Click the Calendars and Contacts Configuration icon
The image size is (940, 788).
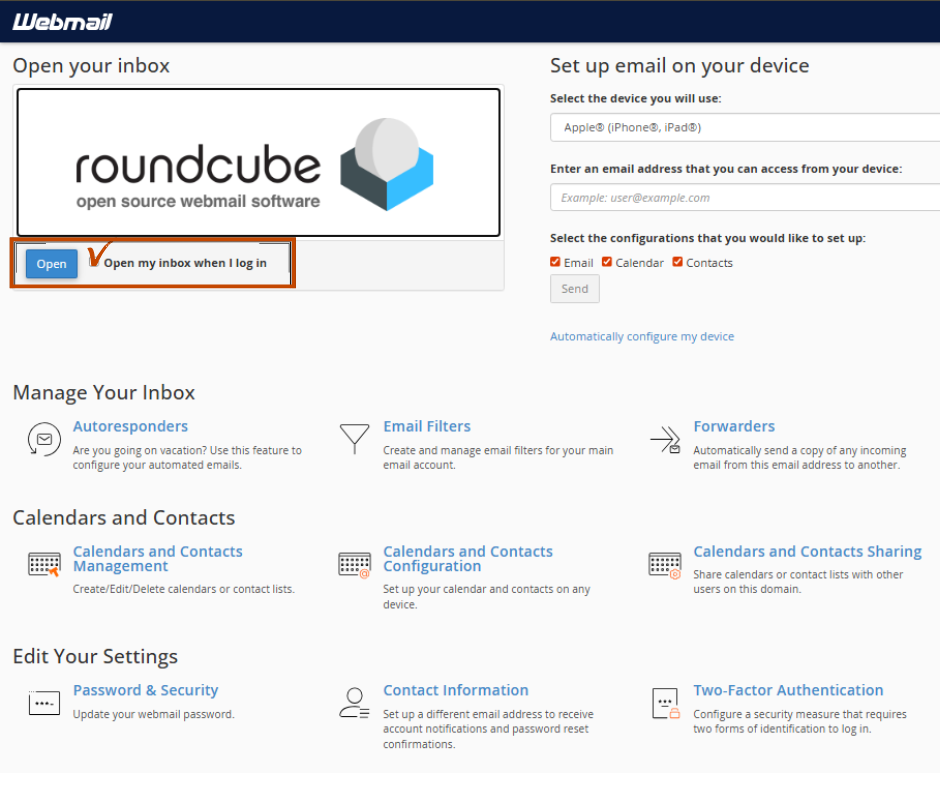click(x=354, y=564)
